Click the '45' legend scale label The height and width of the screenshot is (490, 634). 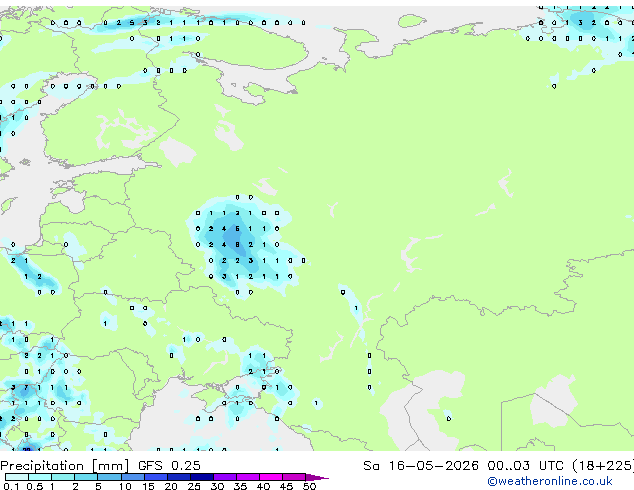click(x=286, y=486)
